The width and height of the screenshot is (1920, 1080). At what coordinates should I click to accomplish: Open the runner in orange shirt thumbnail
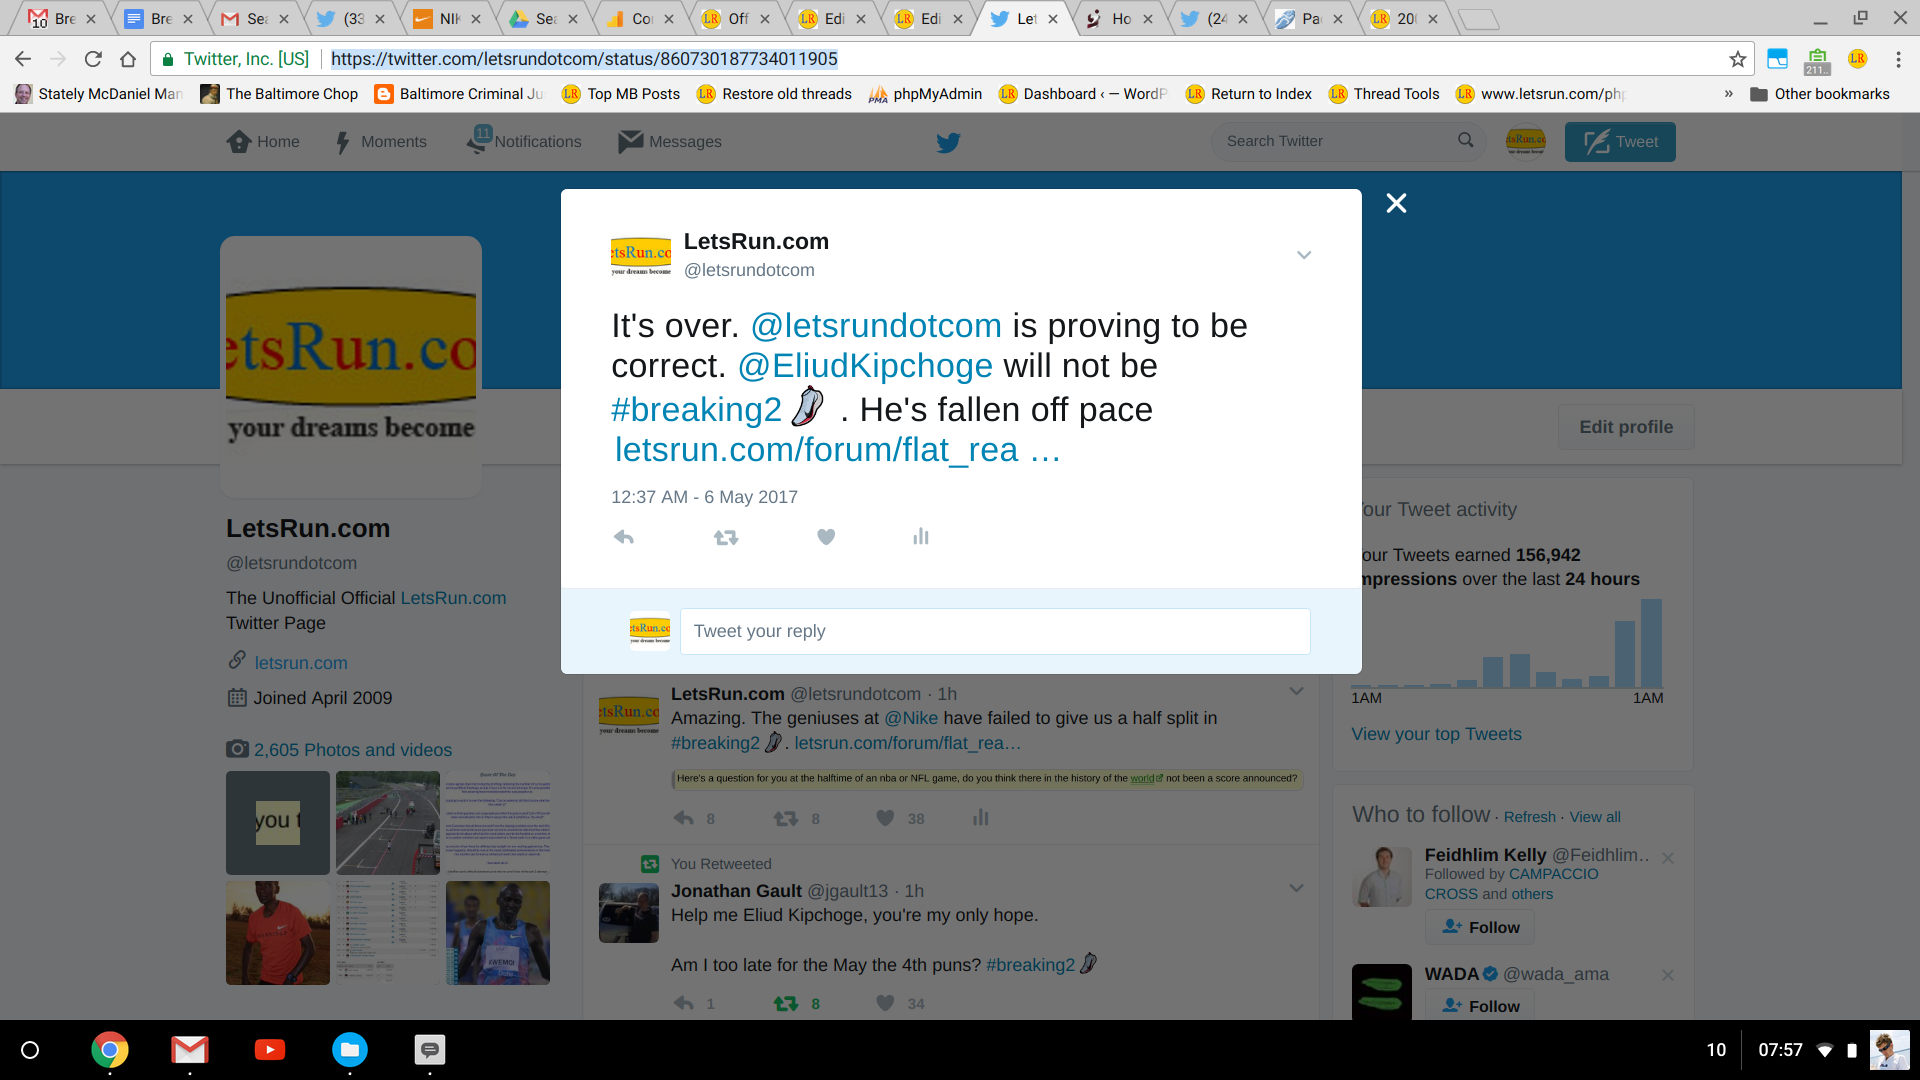pos(278,933)
